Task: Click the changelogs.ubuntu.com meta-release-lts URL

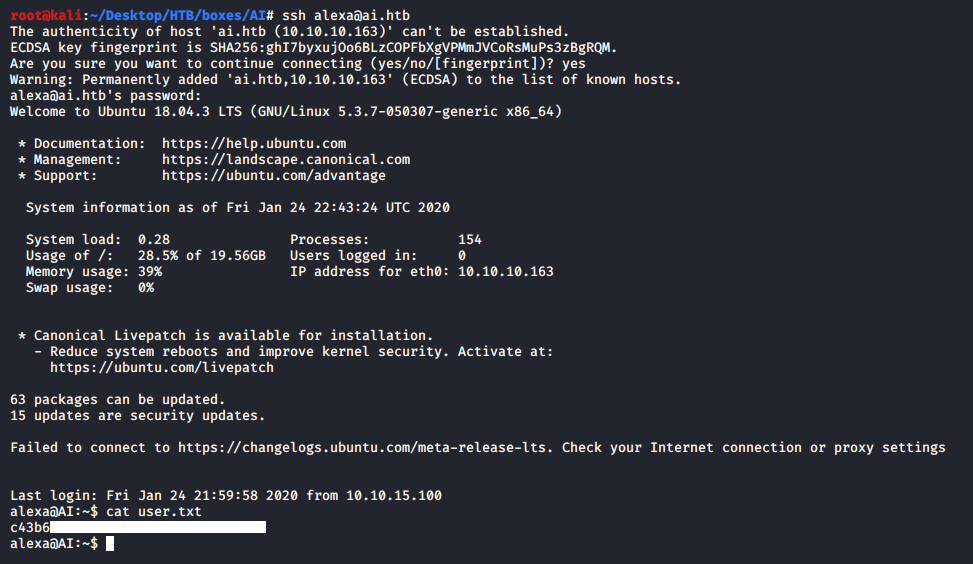Action: [x=362, y=448]
